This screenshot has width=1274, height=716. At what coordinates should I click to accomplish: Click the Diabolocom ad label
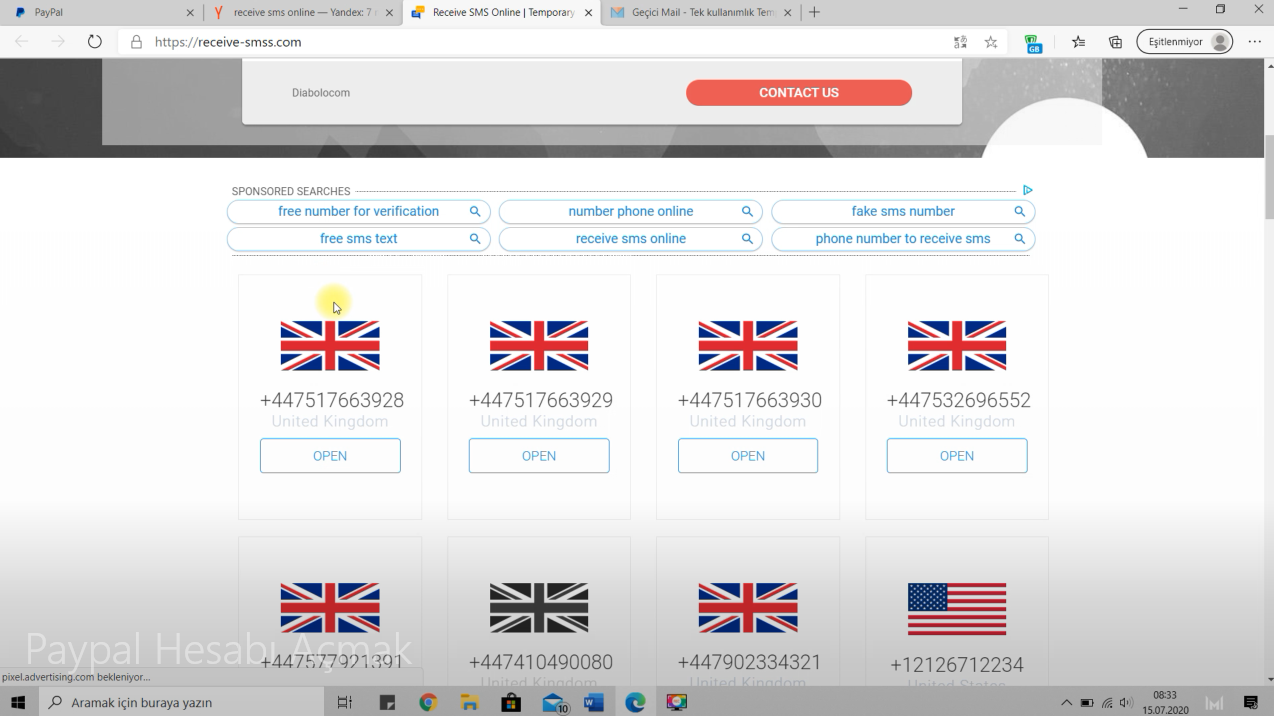coord(321,93)
